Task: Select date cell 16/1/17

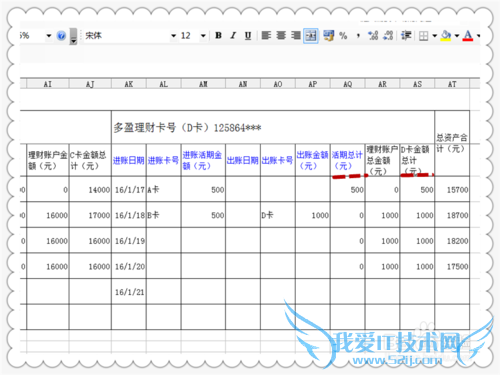Action: click(129, 189)
